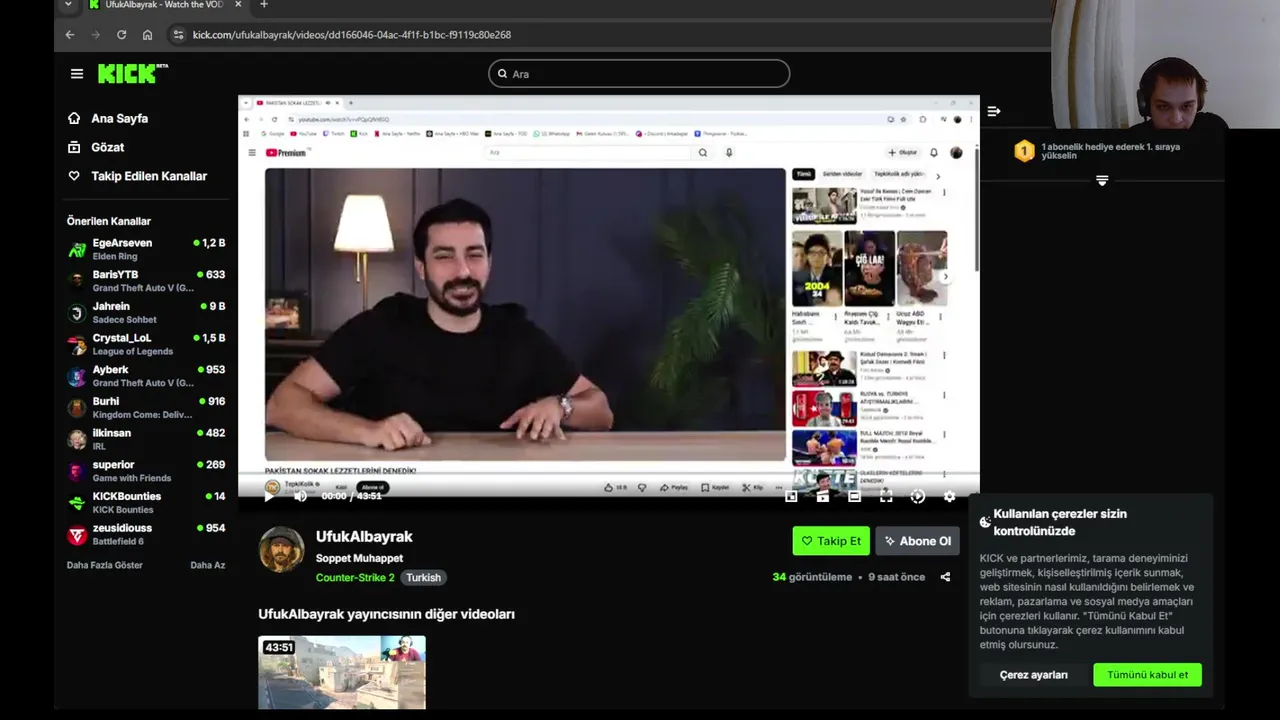Click Tümünü kabul et button
1280x720 pixels.
click(1147, 675)
